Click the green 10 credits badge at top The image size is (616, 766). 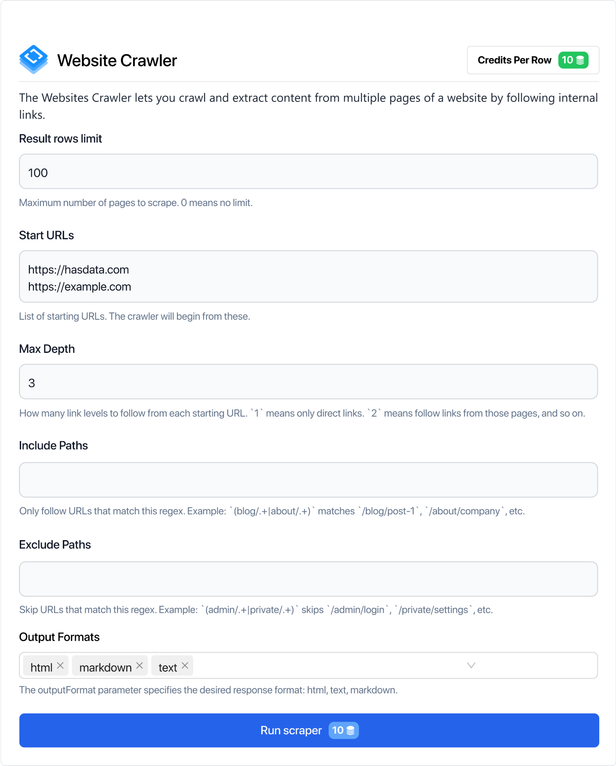(573, 60)
